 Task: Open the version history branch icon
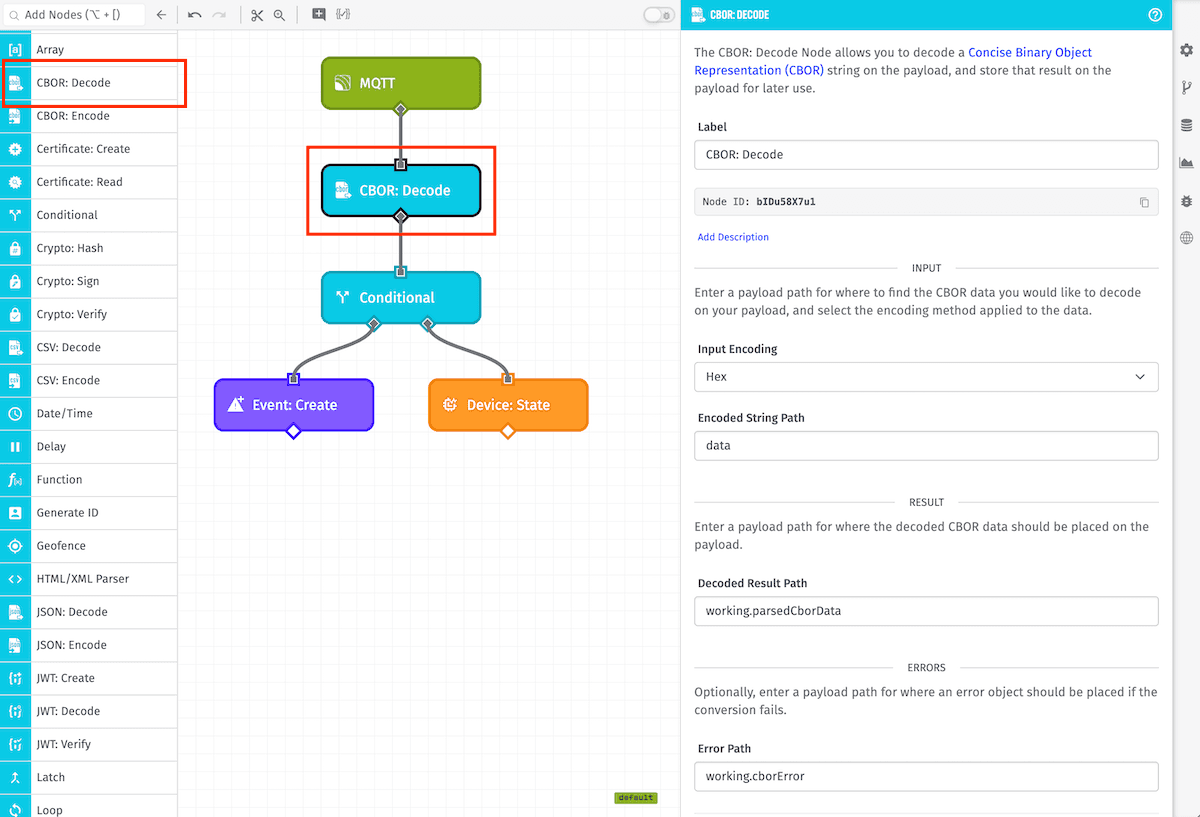click(1185, 87)
